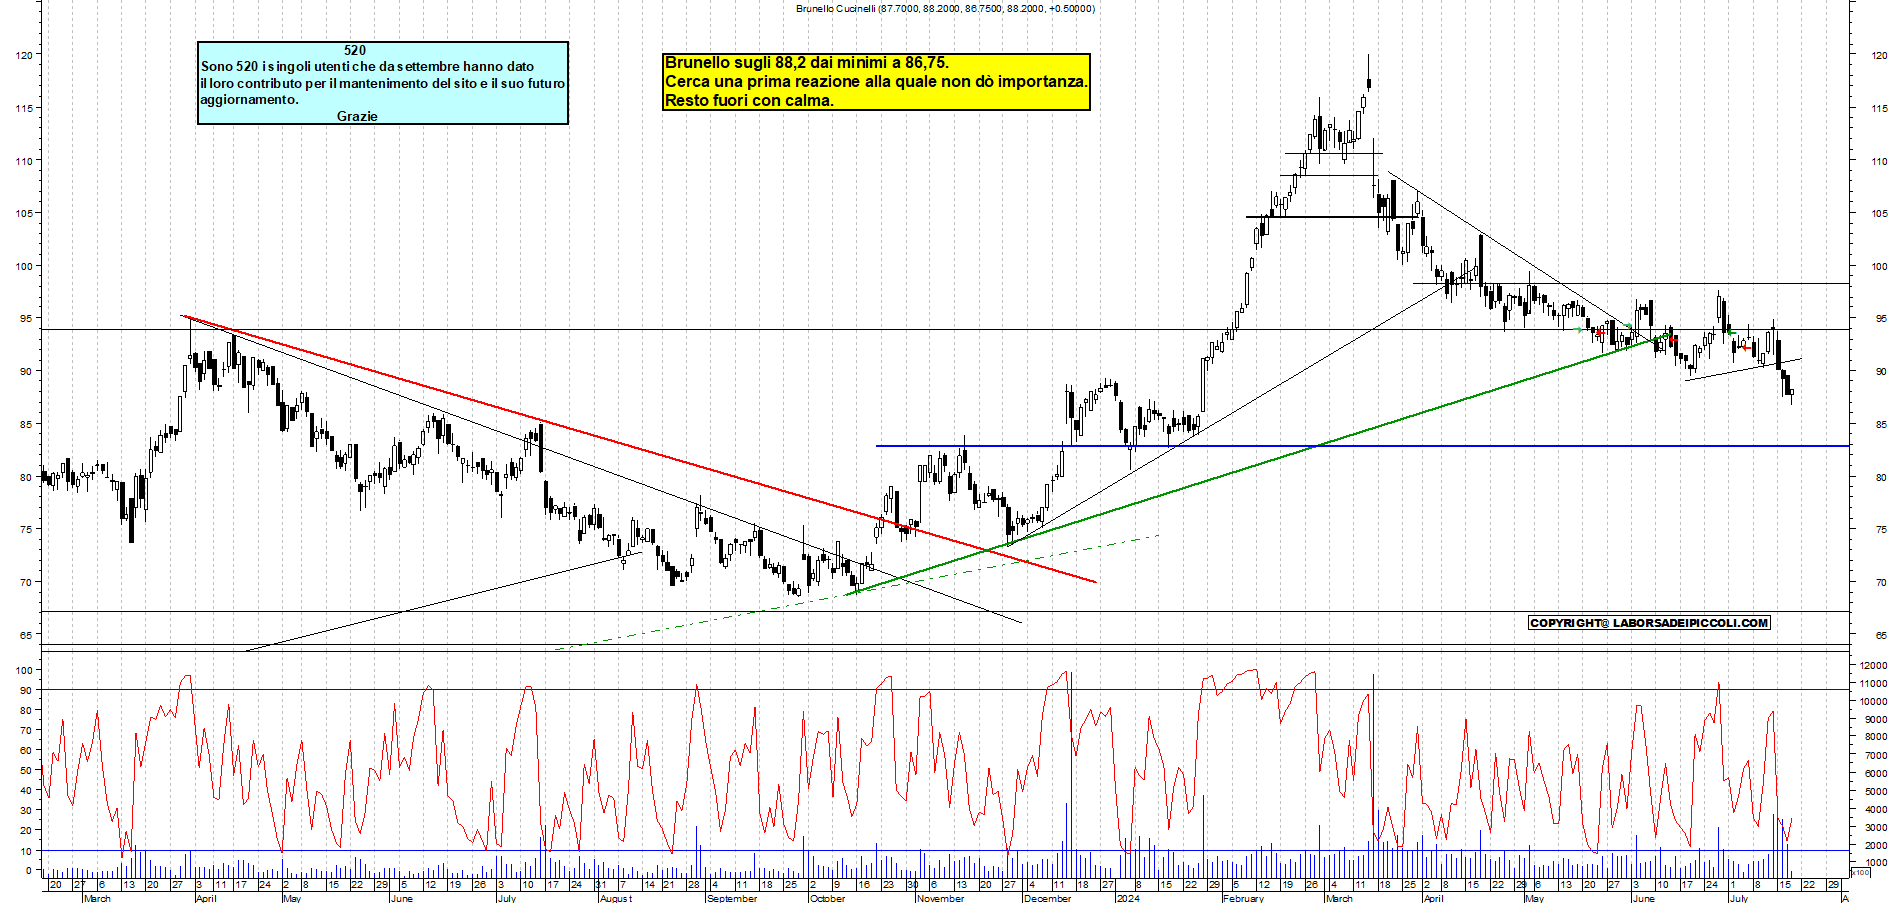Click the 'December' month label
This screenshot has height=903, width=1890.
(x=1047, y=898)
